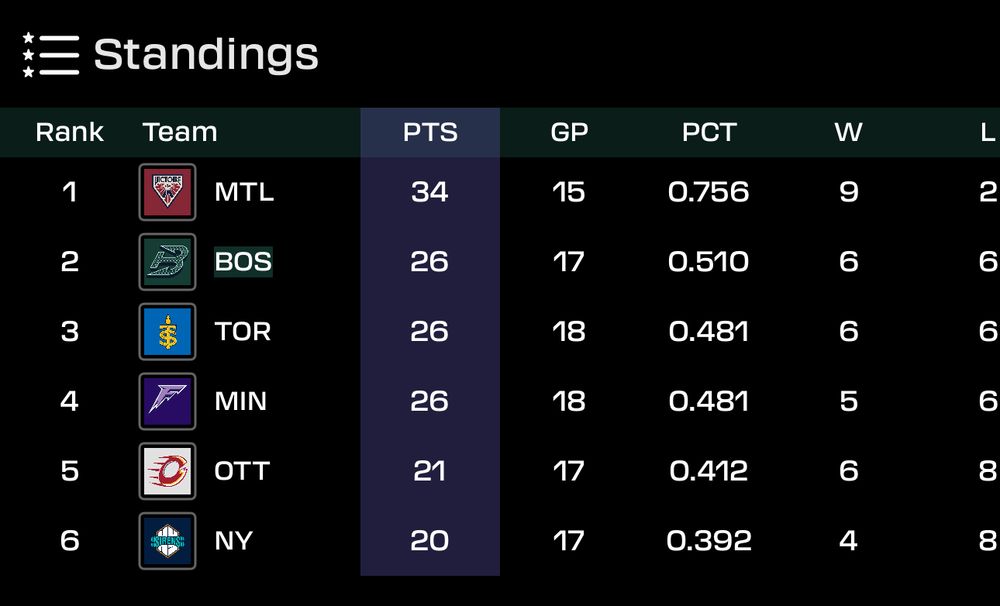The image size is (1000, 606).
Task: Click the OTT Charge team logo
Action: click(166, 471)
